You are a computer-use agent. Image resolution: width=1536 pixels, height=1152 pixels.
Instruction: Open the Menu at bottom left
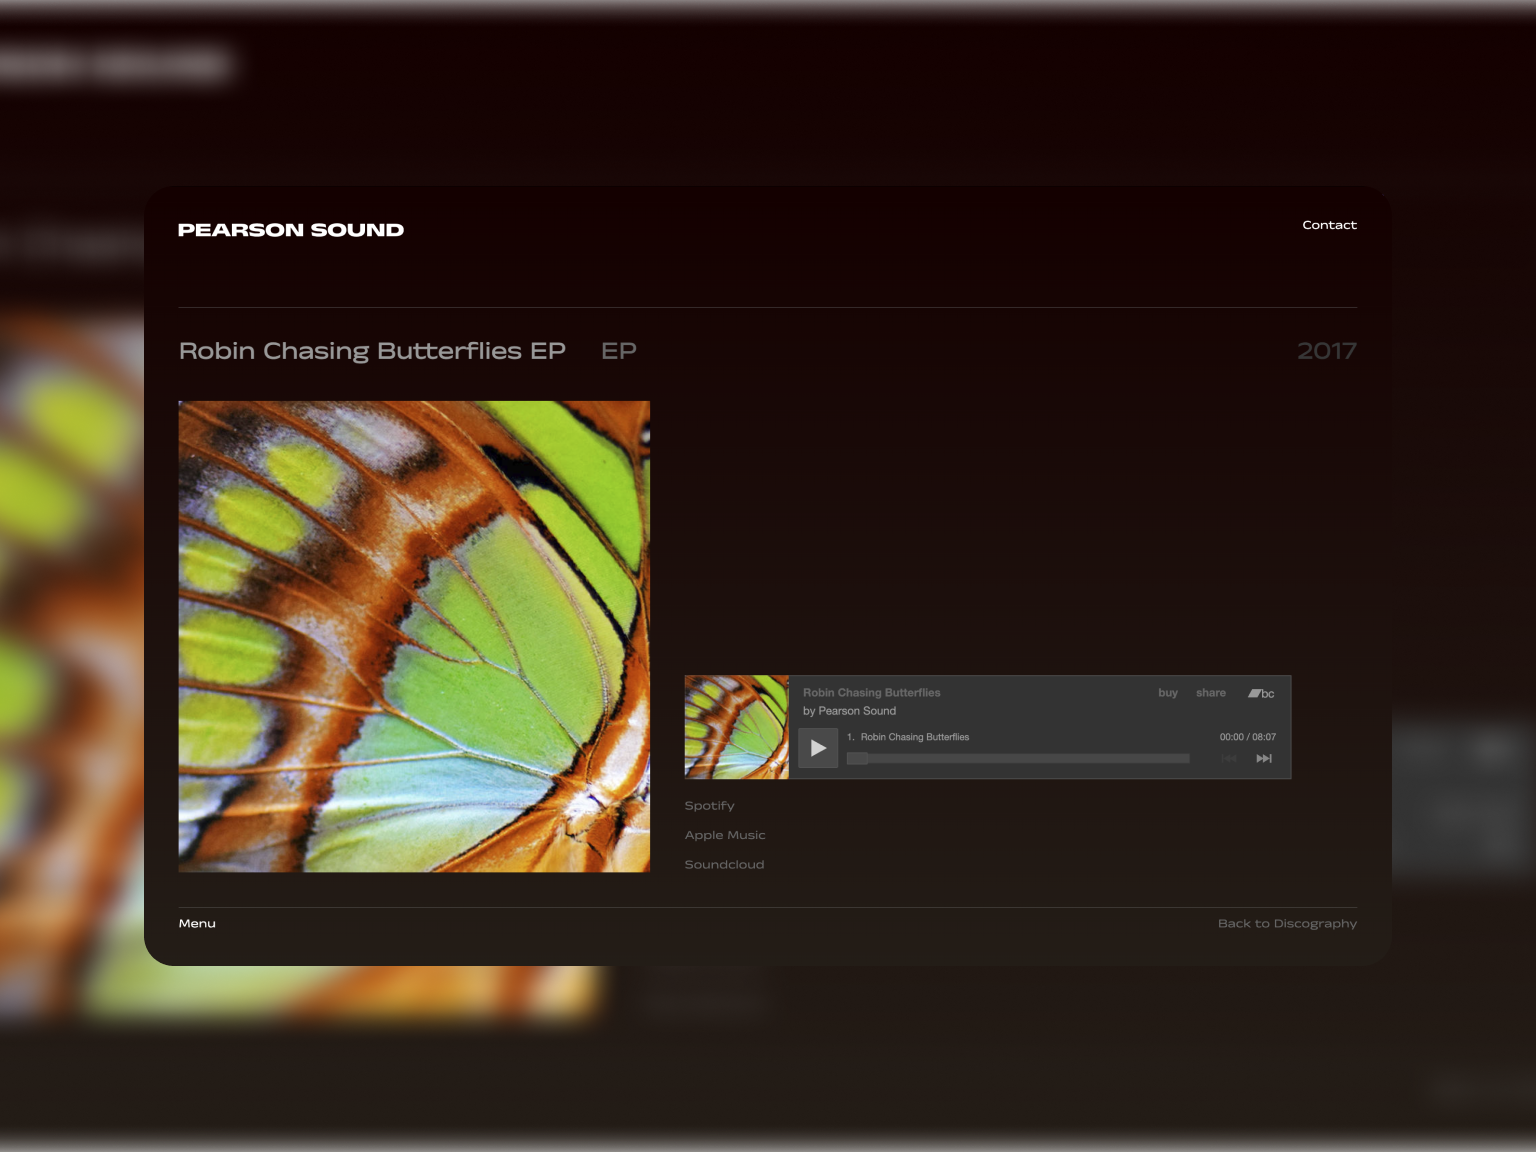pyautogui.click(x=197, y=924)
